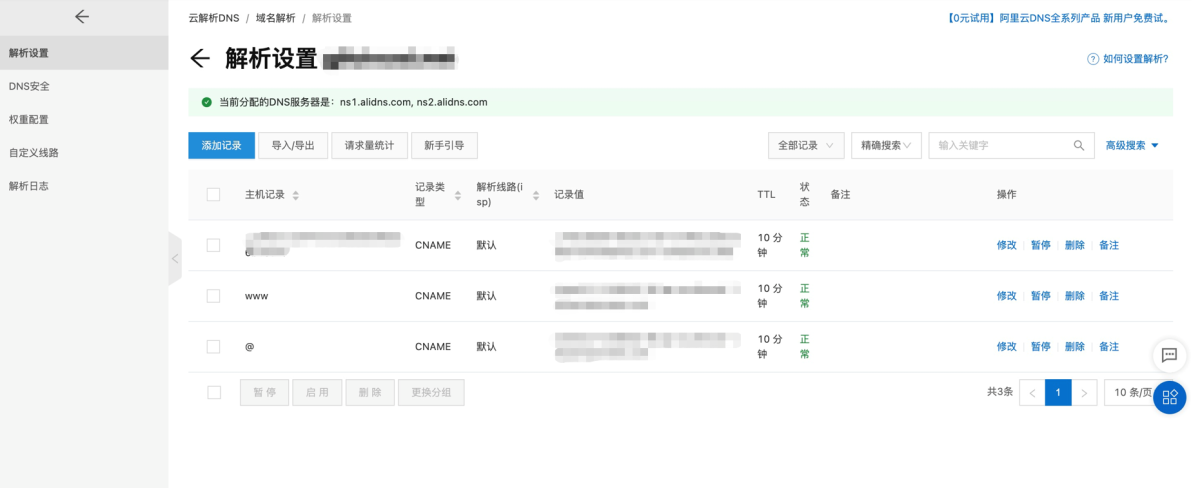Collapse the left panel via side handle
1200x488 pixels.
175,258
